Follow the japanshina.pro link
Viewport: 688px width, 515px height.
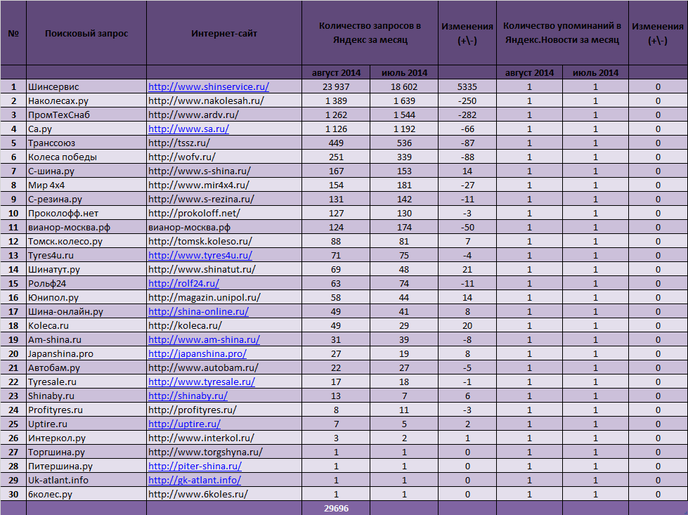[197, 354]
